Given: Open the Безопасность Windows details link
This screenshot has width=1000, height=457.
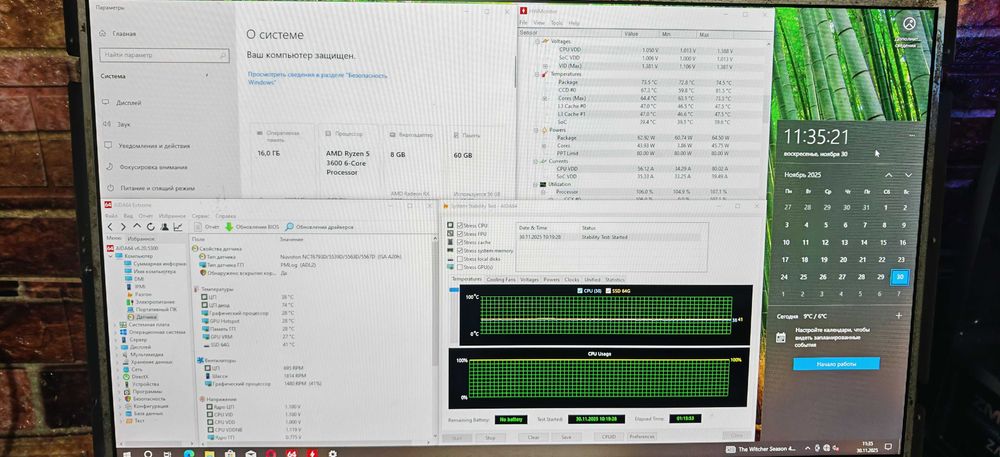Looking at the screenshot, I should pyautogui.click(x=318, y=78).
